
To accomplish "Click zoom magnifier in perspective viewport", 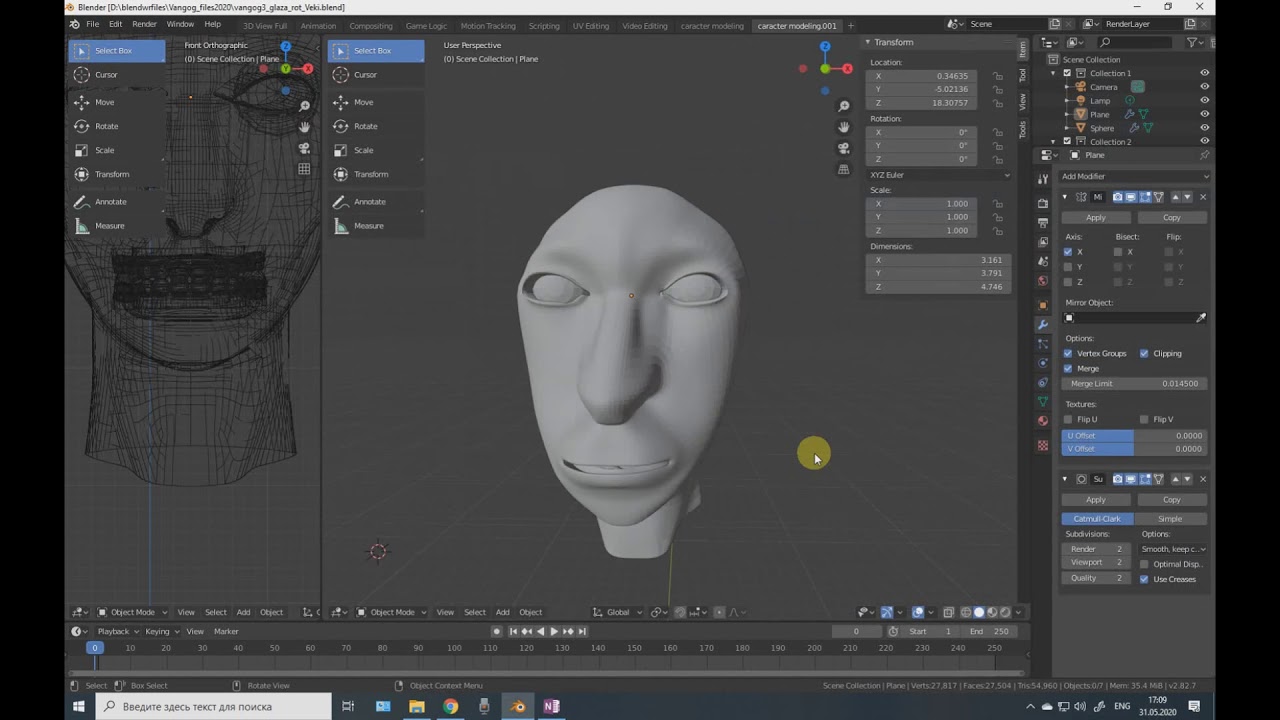I will (x=844, y=106).
